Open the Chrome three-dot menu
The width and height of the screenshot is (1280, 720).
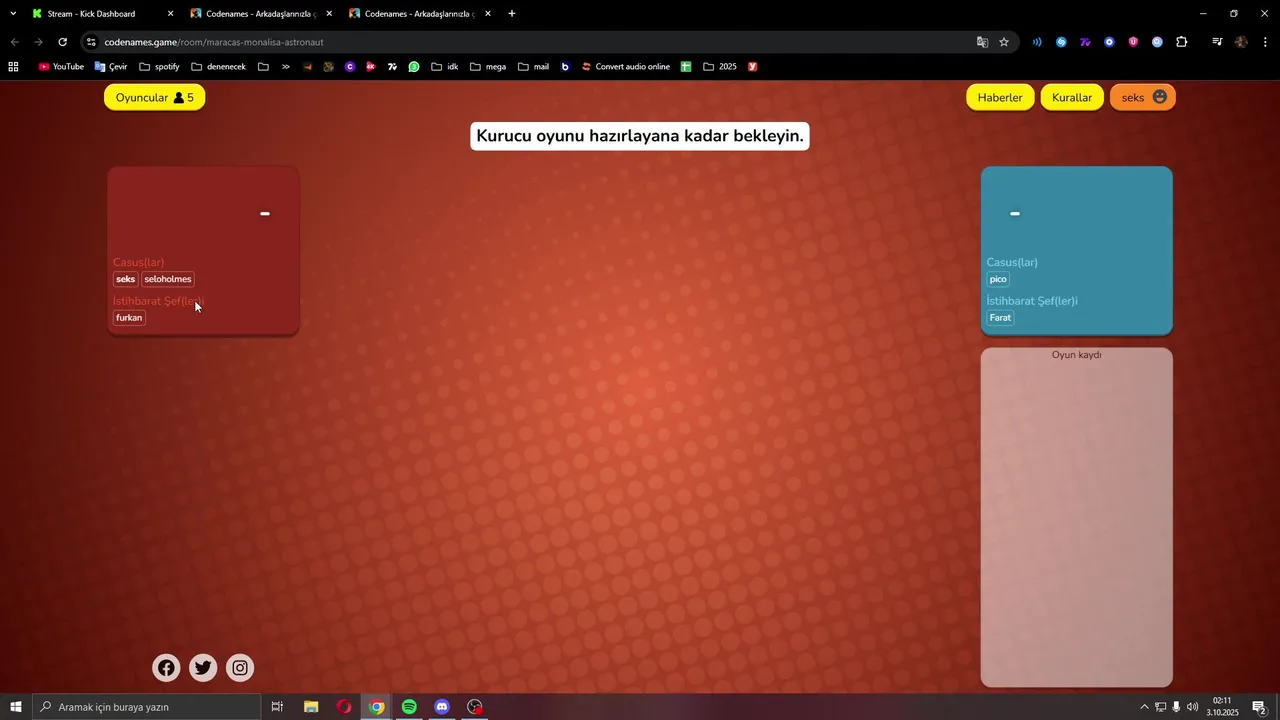click(x=1265, y=42)
